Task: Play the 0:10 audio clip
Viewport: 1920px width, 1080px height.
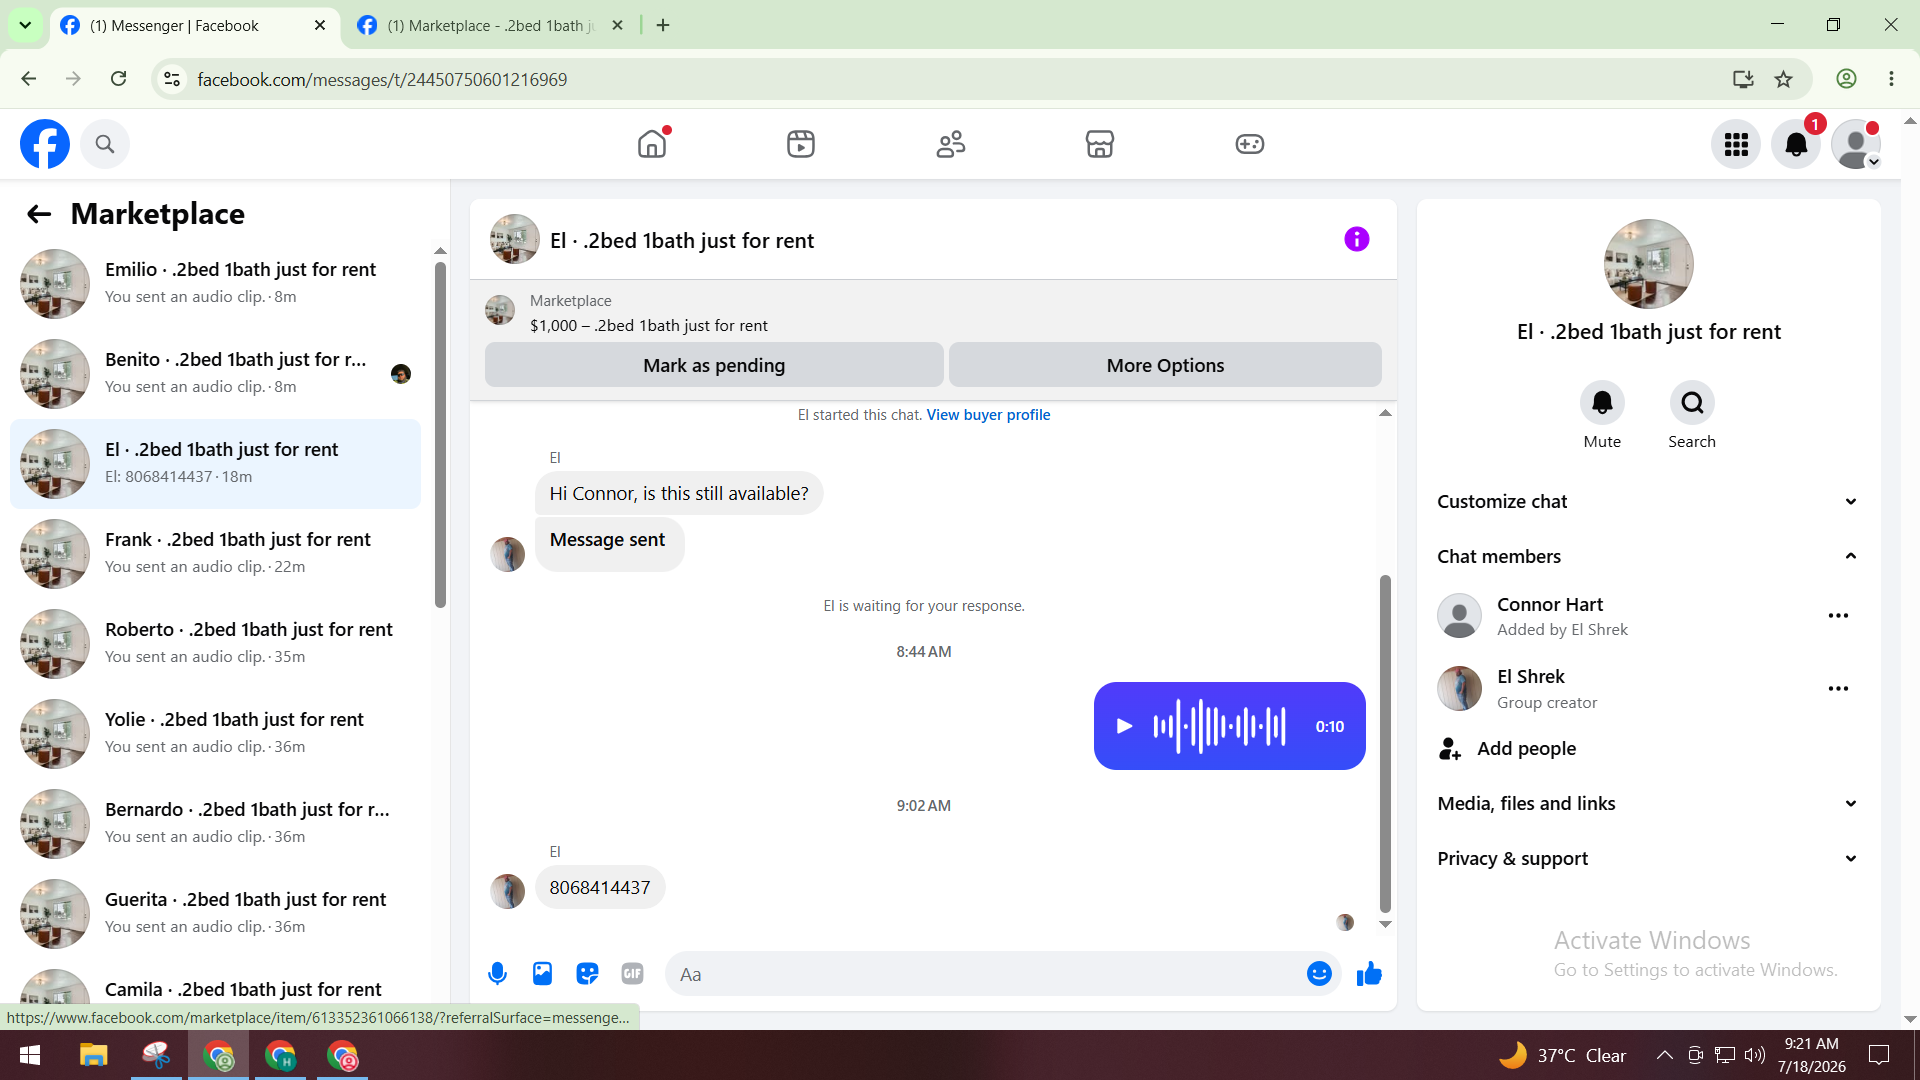Action: tap(1124, 726)
